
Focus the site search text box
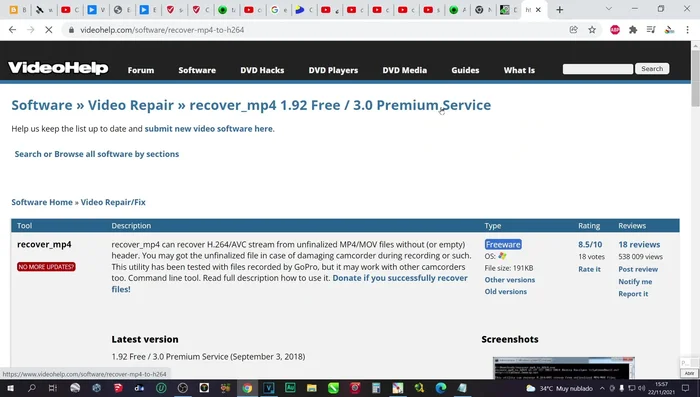click(x=598, y=69)
